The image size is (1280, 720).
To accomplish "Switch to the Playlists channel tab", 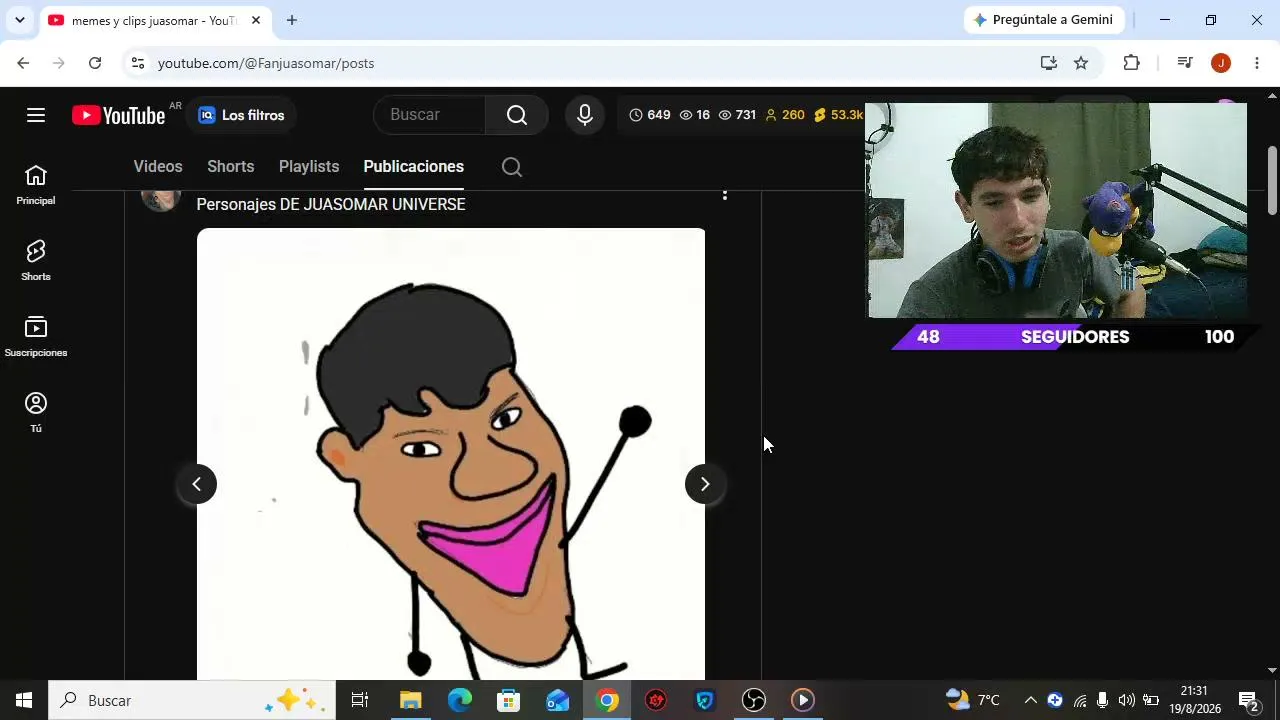I will (309, 167).
